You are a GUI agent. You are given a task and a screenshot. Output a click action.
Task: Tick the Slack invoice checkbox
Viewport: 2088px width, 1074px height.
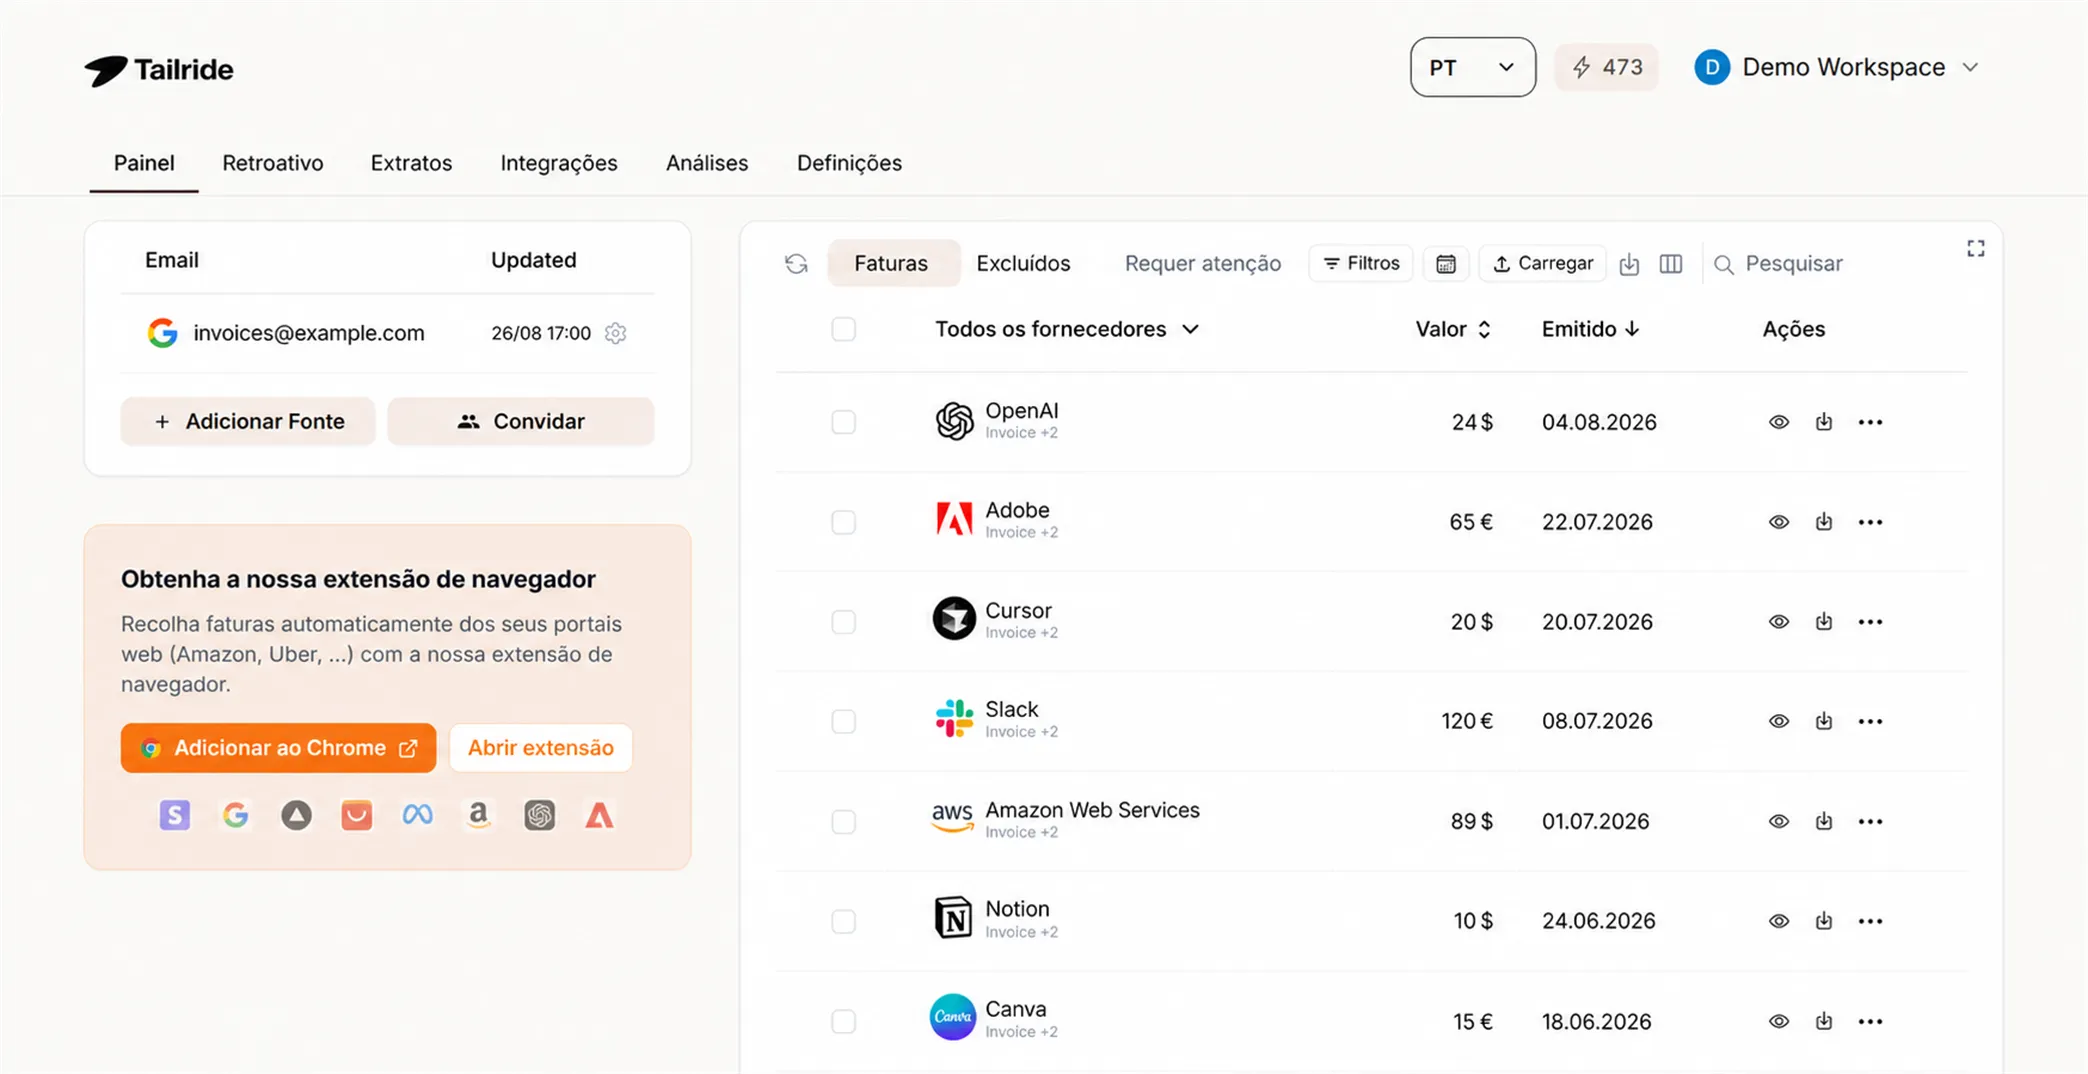tap(844, 721)
